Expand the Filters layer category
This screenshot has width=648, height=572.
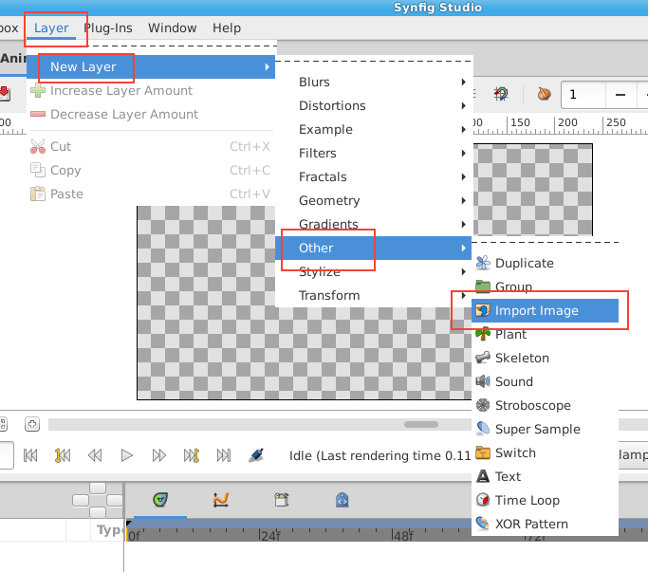tap(373, 153)
